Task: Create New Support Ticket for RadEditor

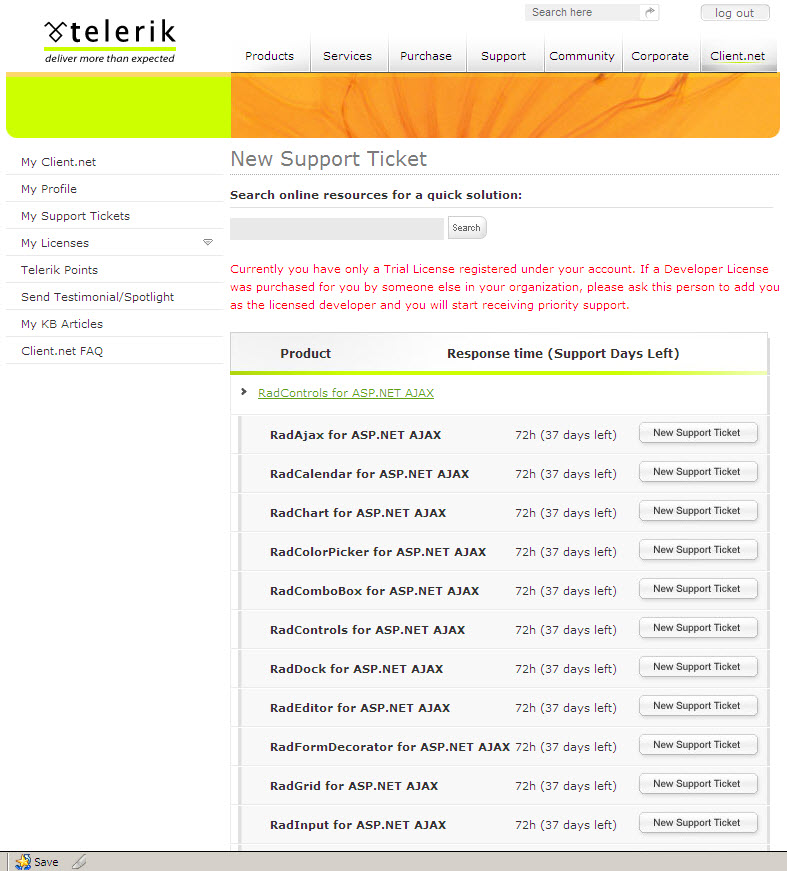Action: (698, 705)
